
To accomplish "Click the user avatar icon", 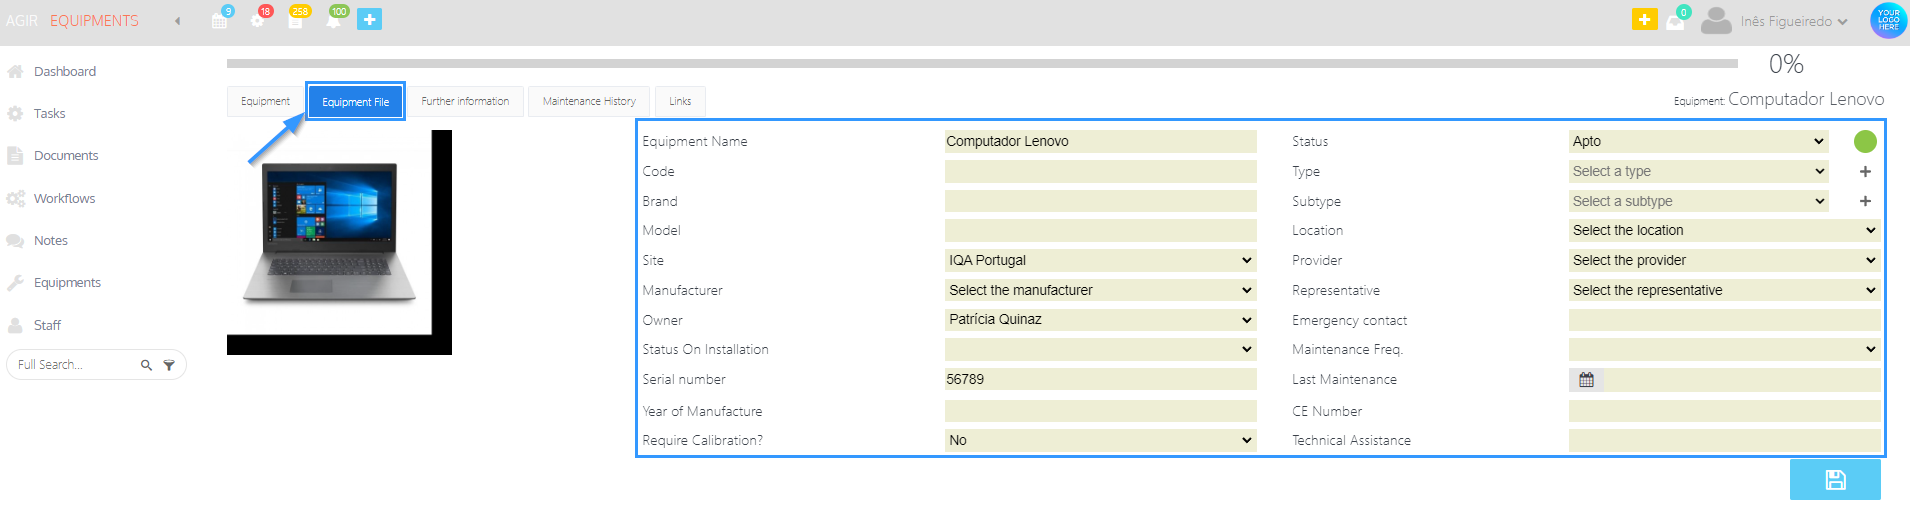I will tap(1716, 21).
